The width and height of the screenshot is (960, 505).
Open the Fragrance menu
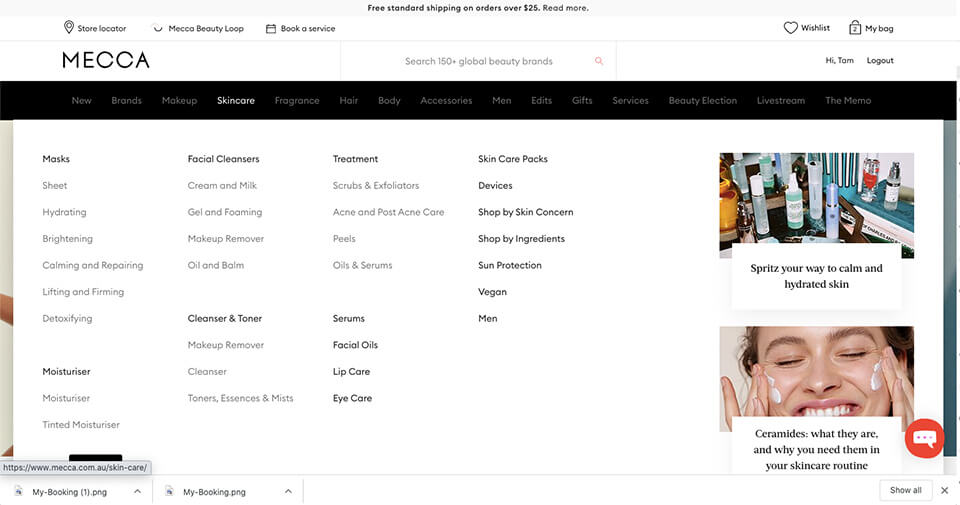pos(297,100)
